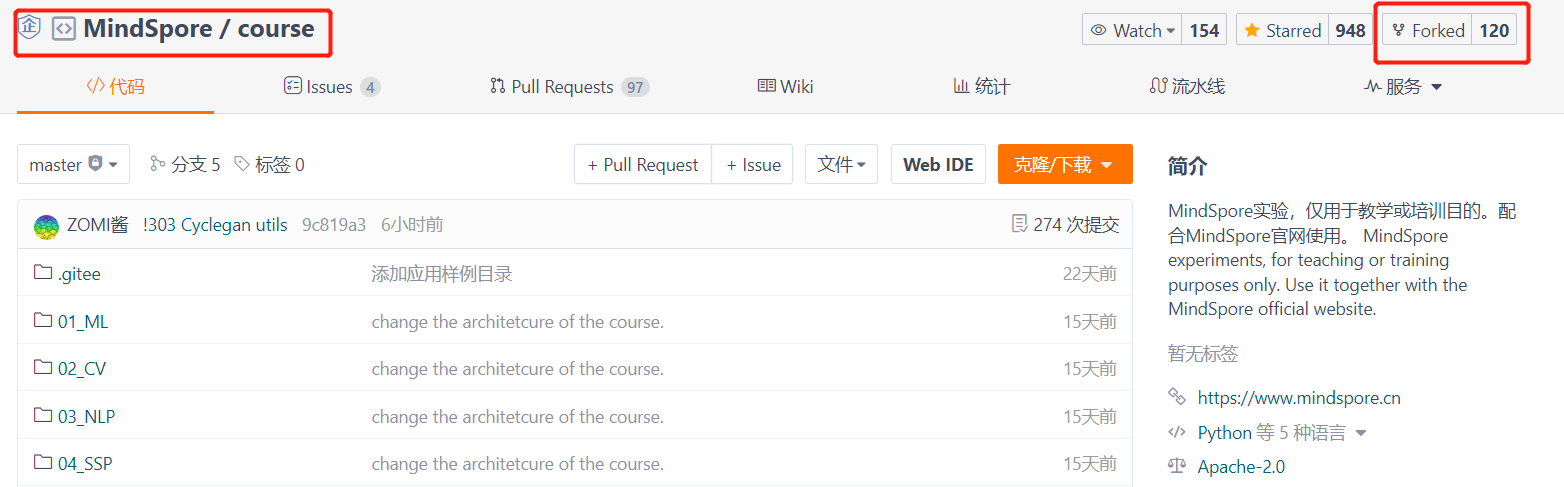Click the Issues count badge 4
This screenshot has width=1564, height=487.
coord(370,87)
